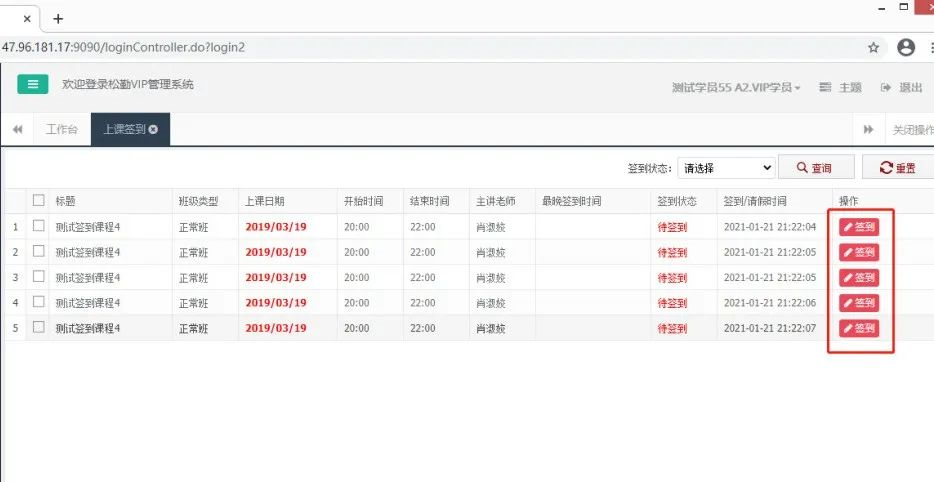The height and width of the screenshot is (482, 934).
Task: Check the checkbox for row 1
Action: (39, 226)
